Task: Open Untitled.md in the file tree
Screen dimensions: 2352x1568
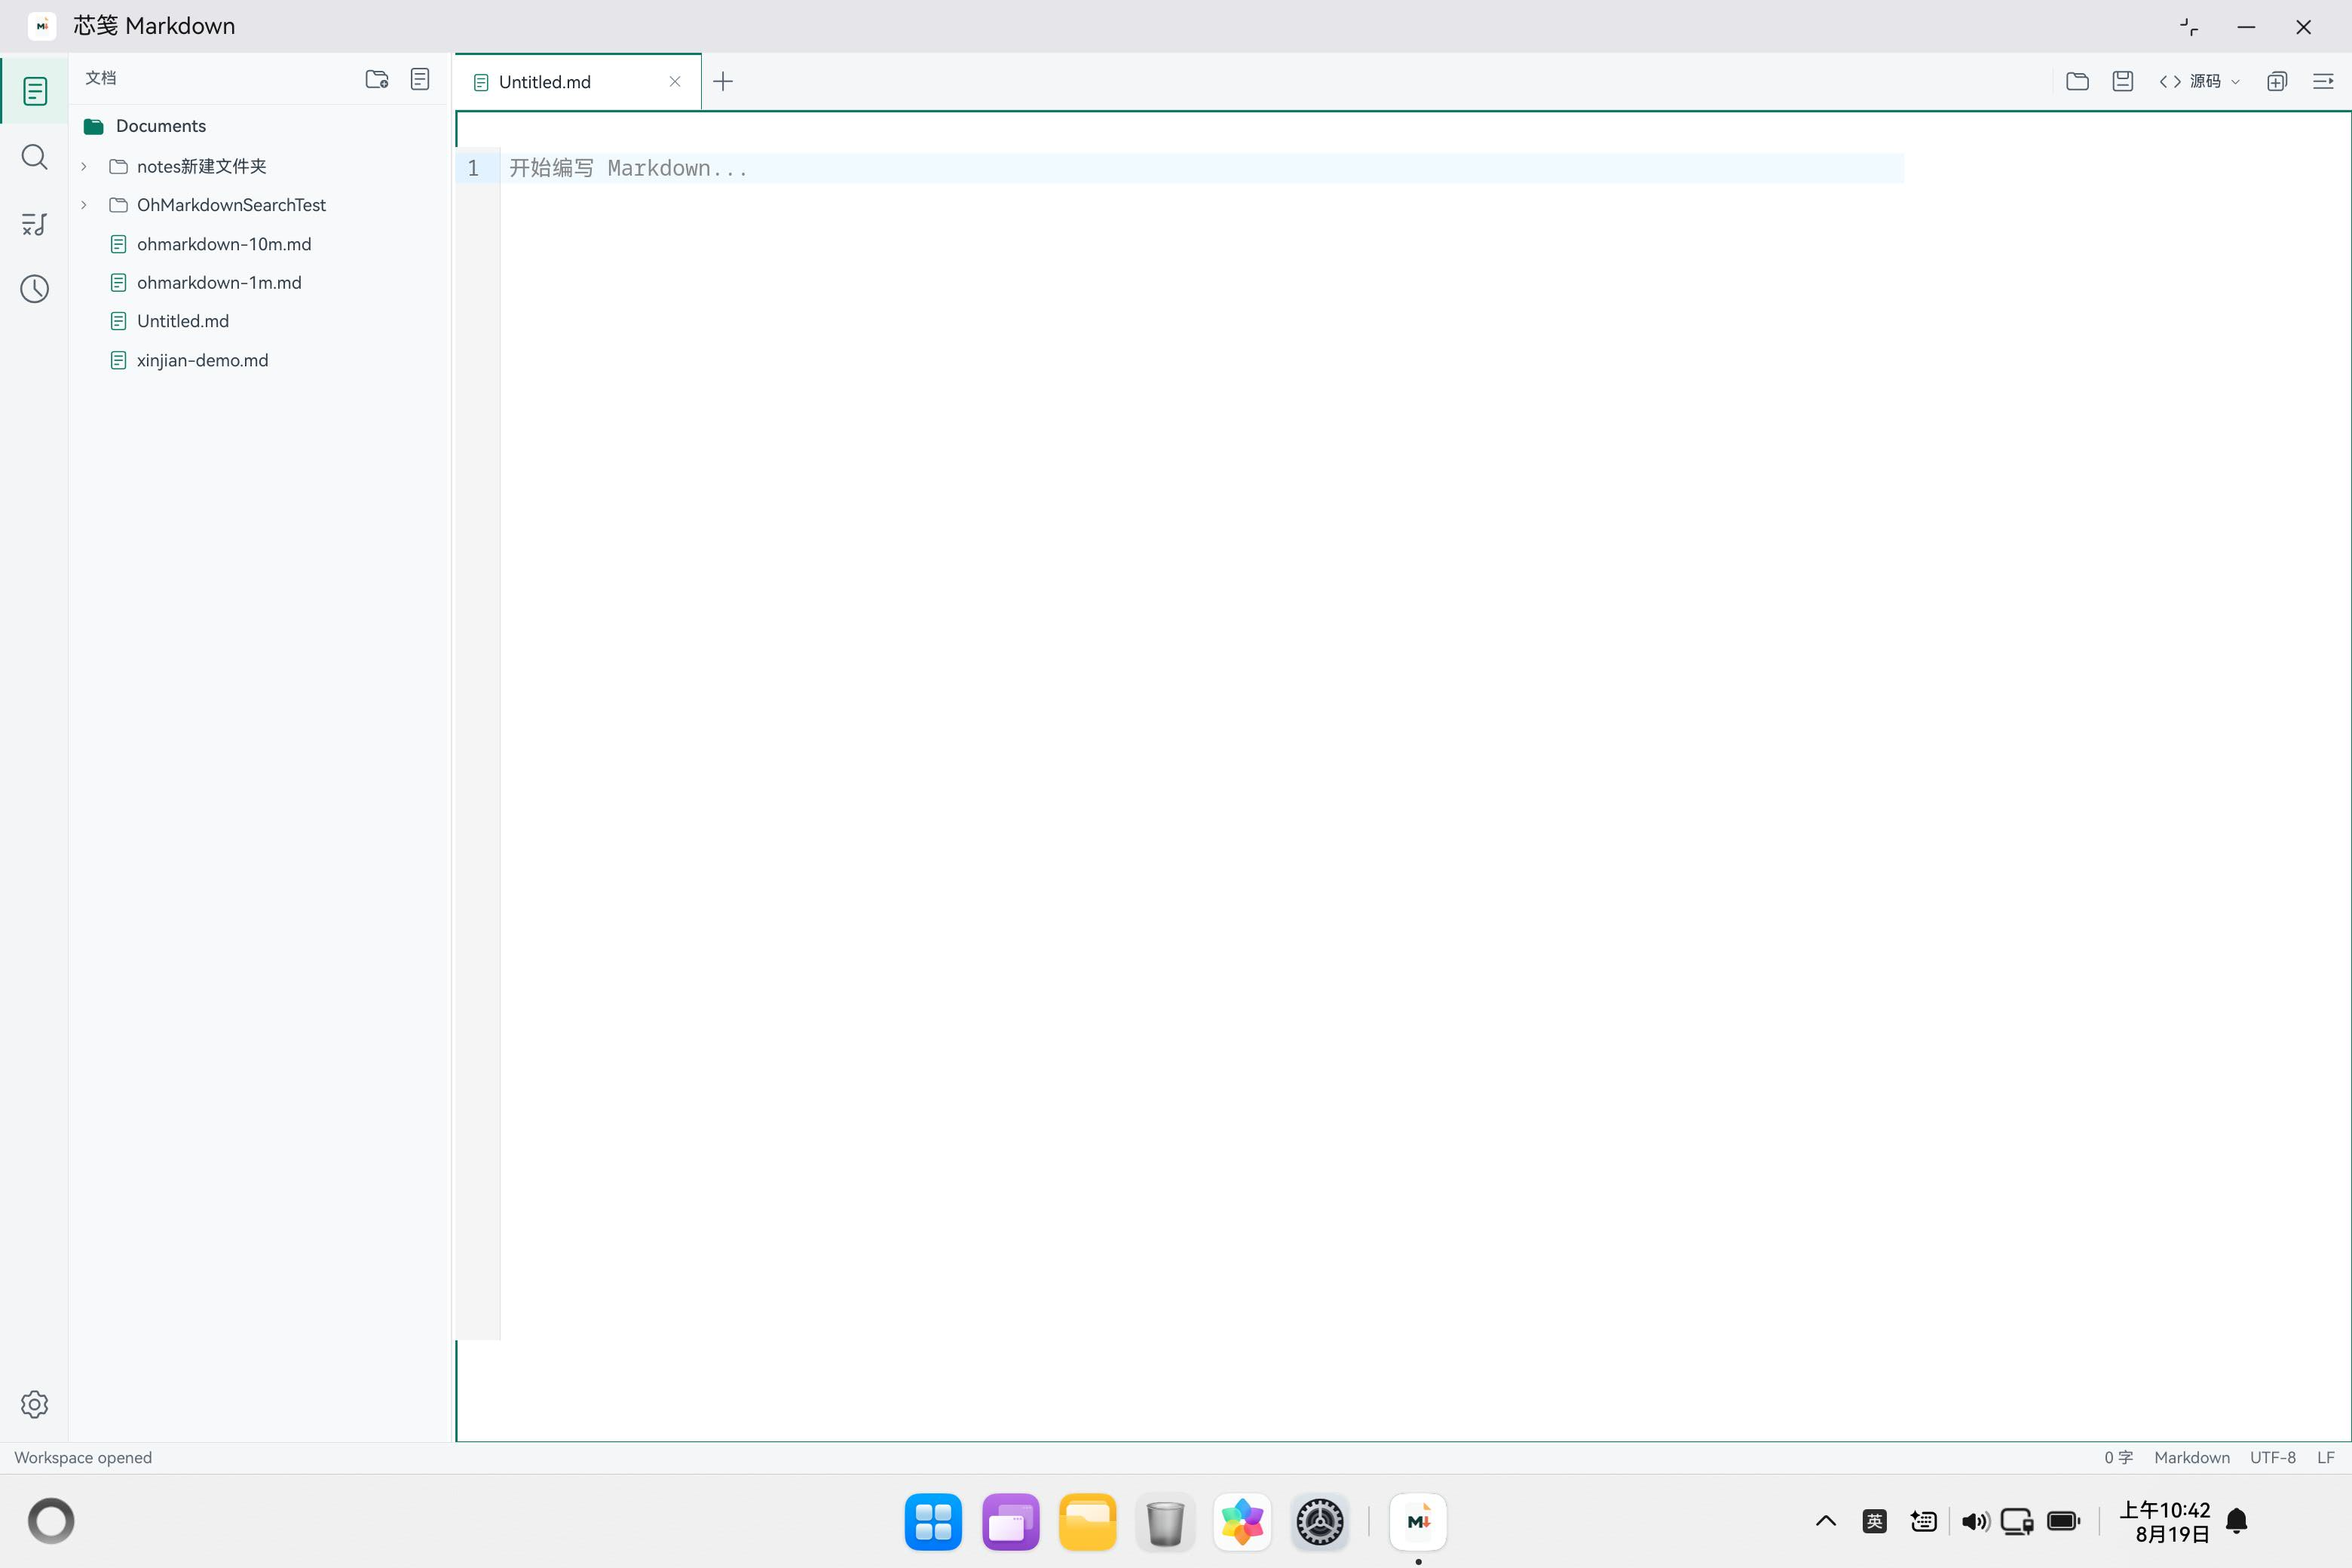Action: coord(260,321)
